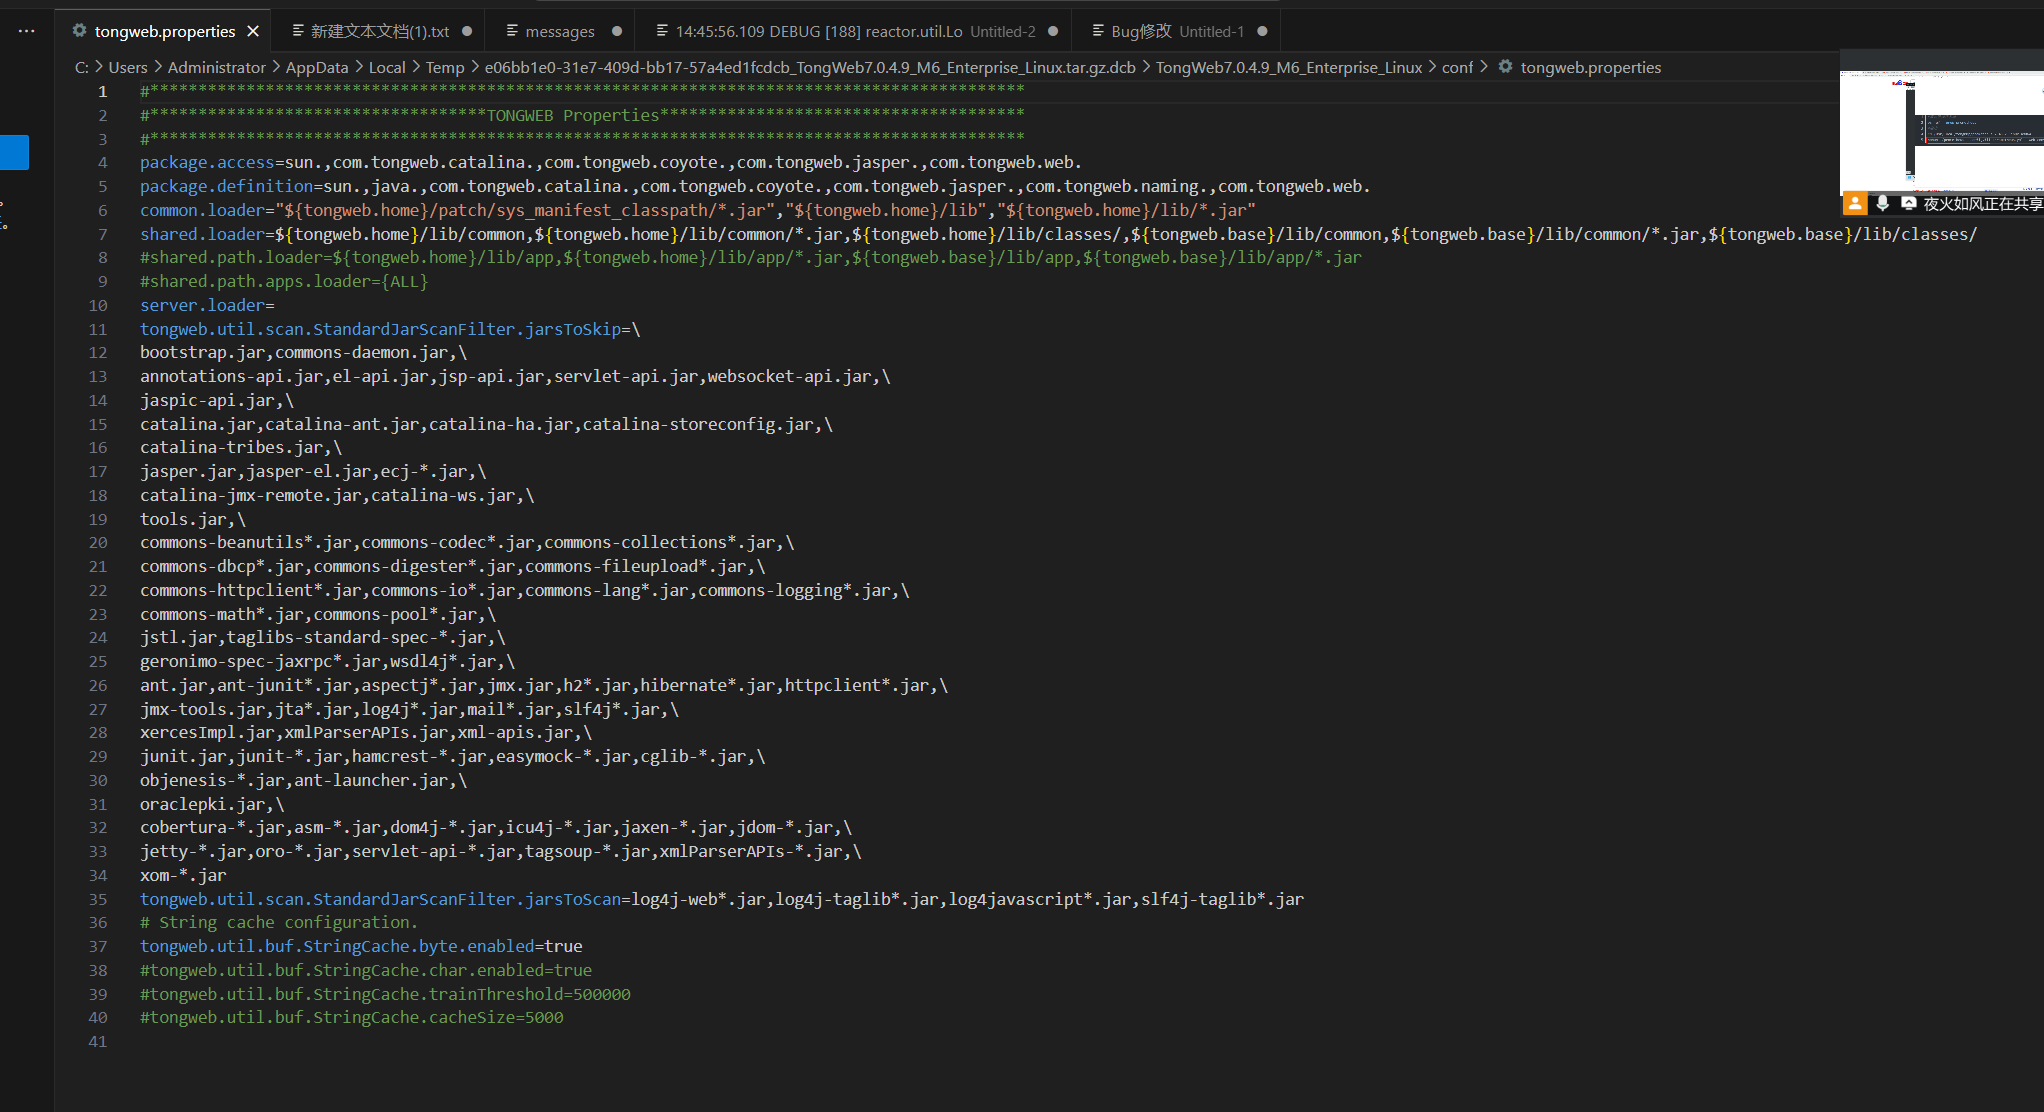Switch to the messages tab
The height and width of the screenshot is (1112, 2044).
click(x=559, y=31)
